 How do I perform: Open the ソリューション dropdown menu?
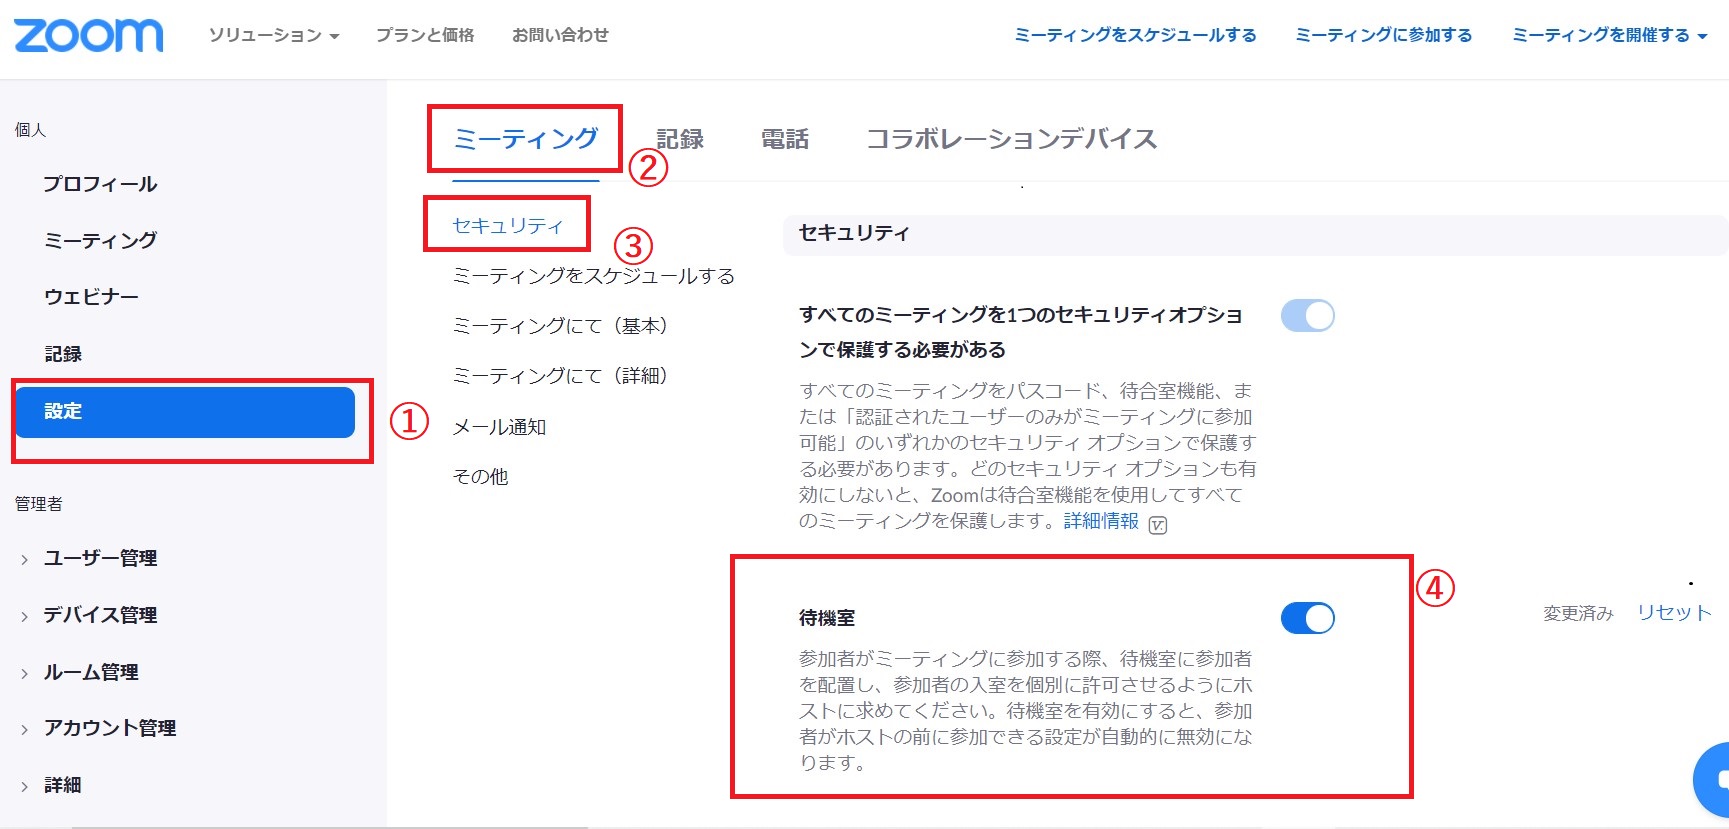pyautogui.click(x=274, y=35)
